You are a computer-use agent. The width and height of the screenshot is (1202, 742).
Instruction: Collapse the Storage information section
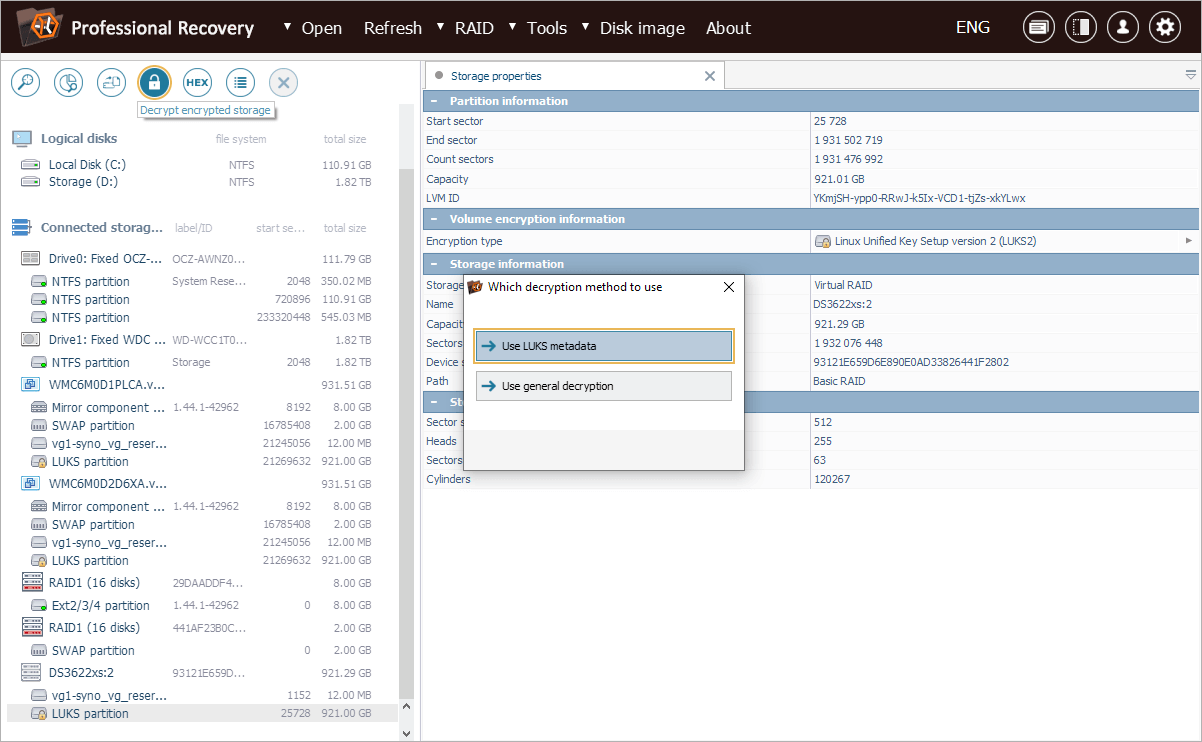pyautogui.click(x=434, y=264)
